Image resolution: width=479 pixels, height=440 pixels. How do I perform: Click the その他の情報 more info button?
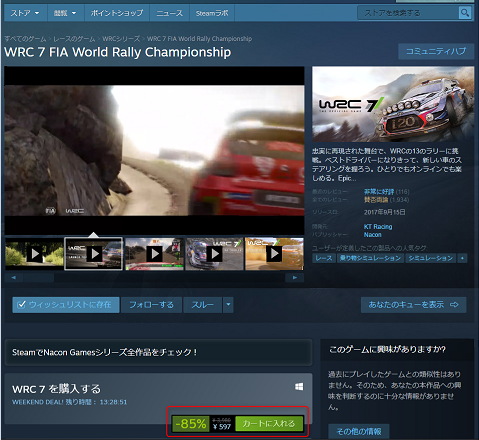[359, 432]
